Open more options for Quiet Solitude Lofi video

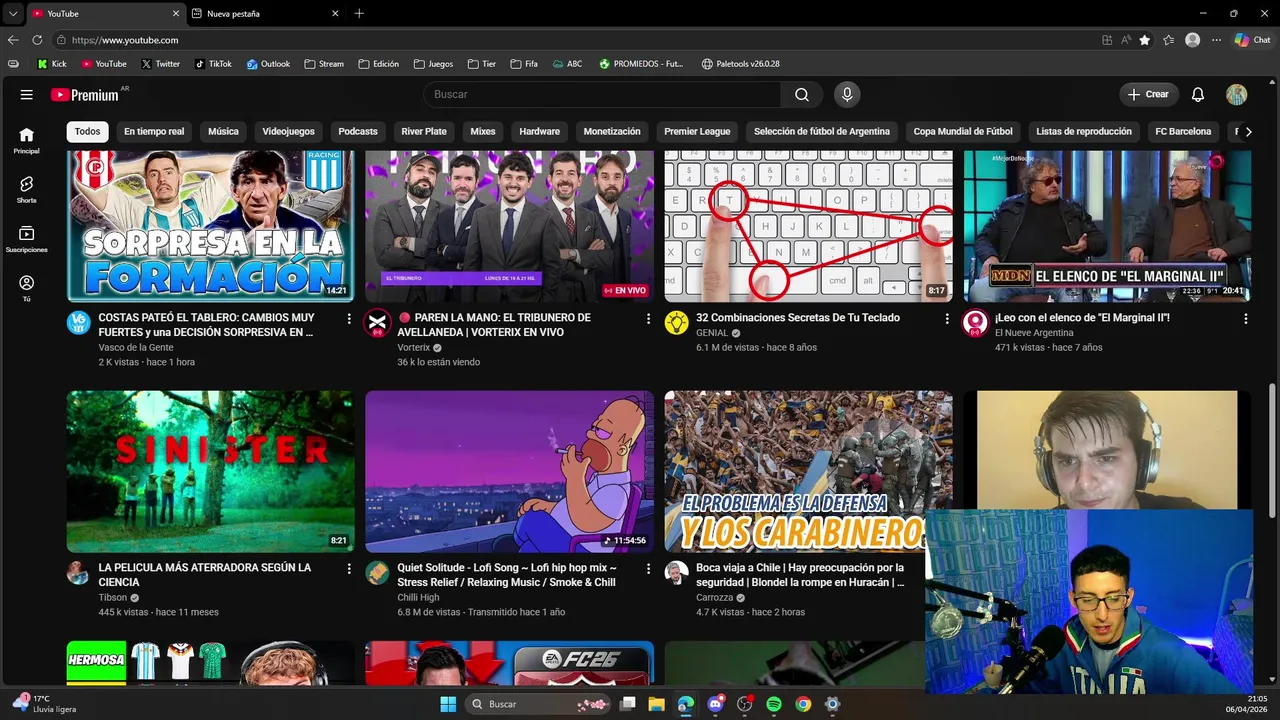pyautogui.click(x=648, y=569)
